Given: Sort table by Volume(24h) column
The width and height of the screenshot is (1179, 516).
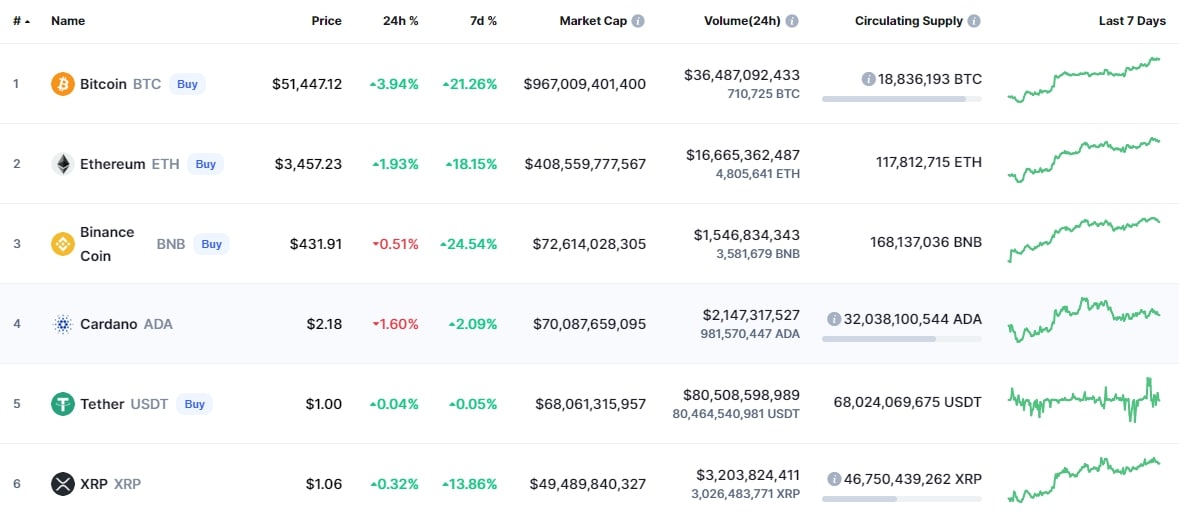Looking at the screenshot, I should 743,21.
